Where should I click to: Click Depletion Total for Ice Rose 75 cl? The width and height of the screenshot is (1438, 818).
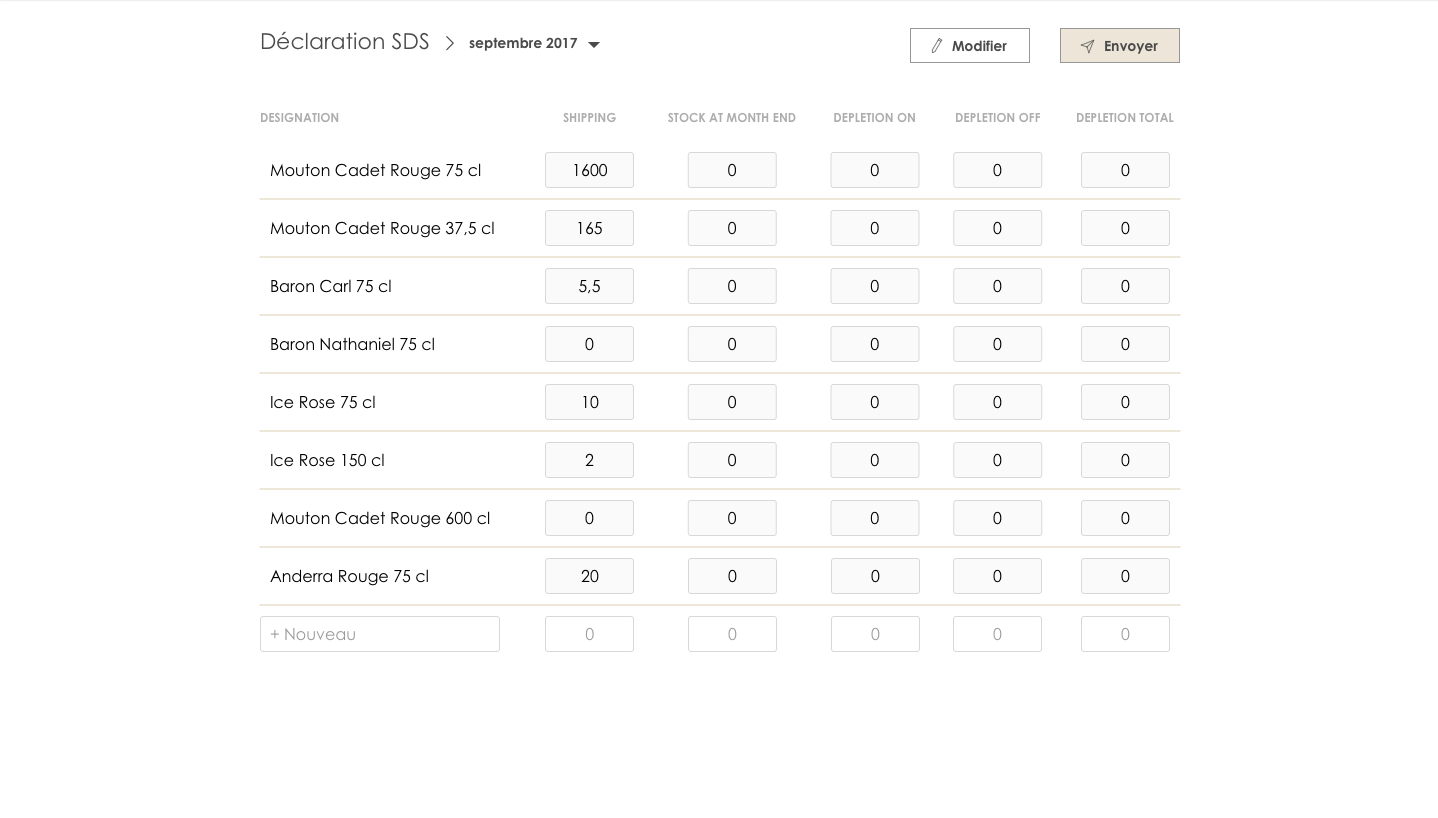coord(1125,402)
